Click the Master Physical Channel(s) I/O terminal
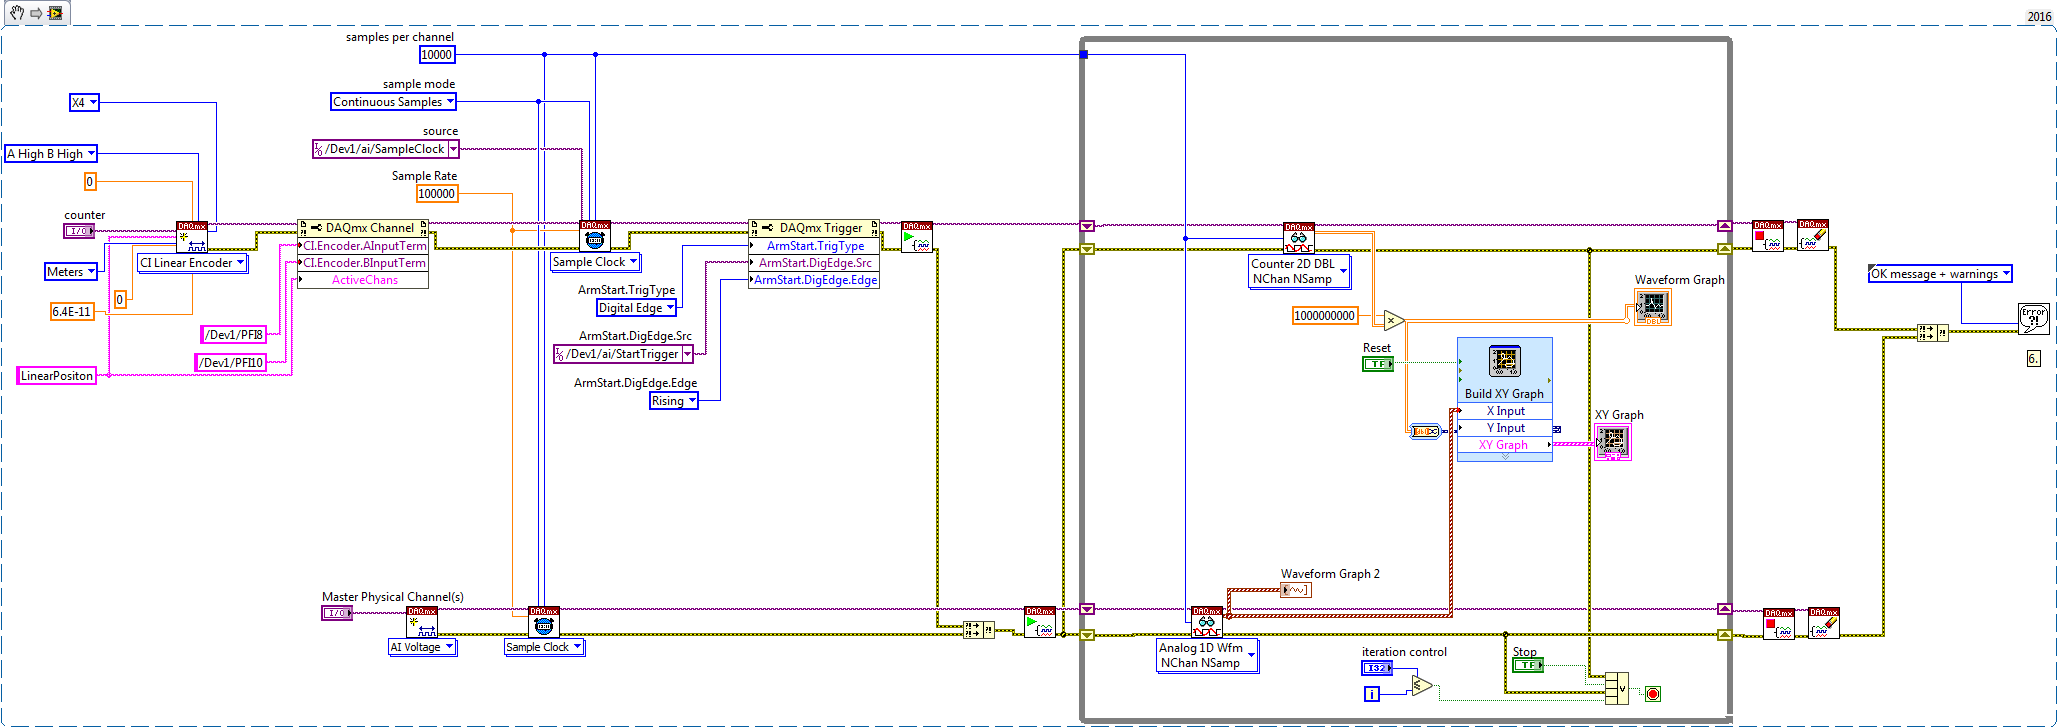Viewport: 2058px width, 728px height. click(x=337, y=613)
